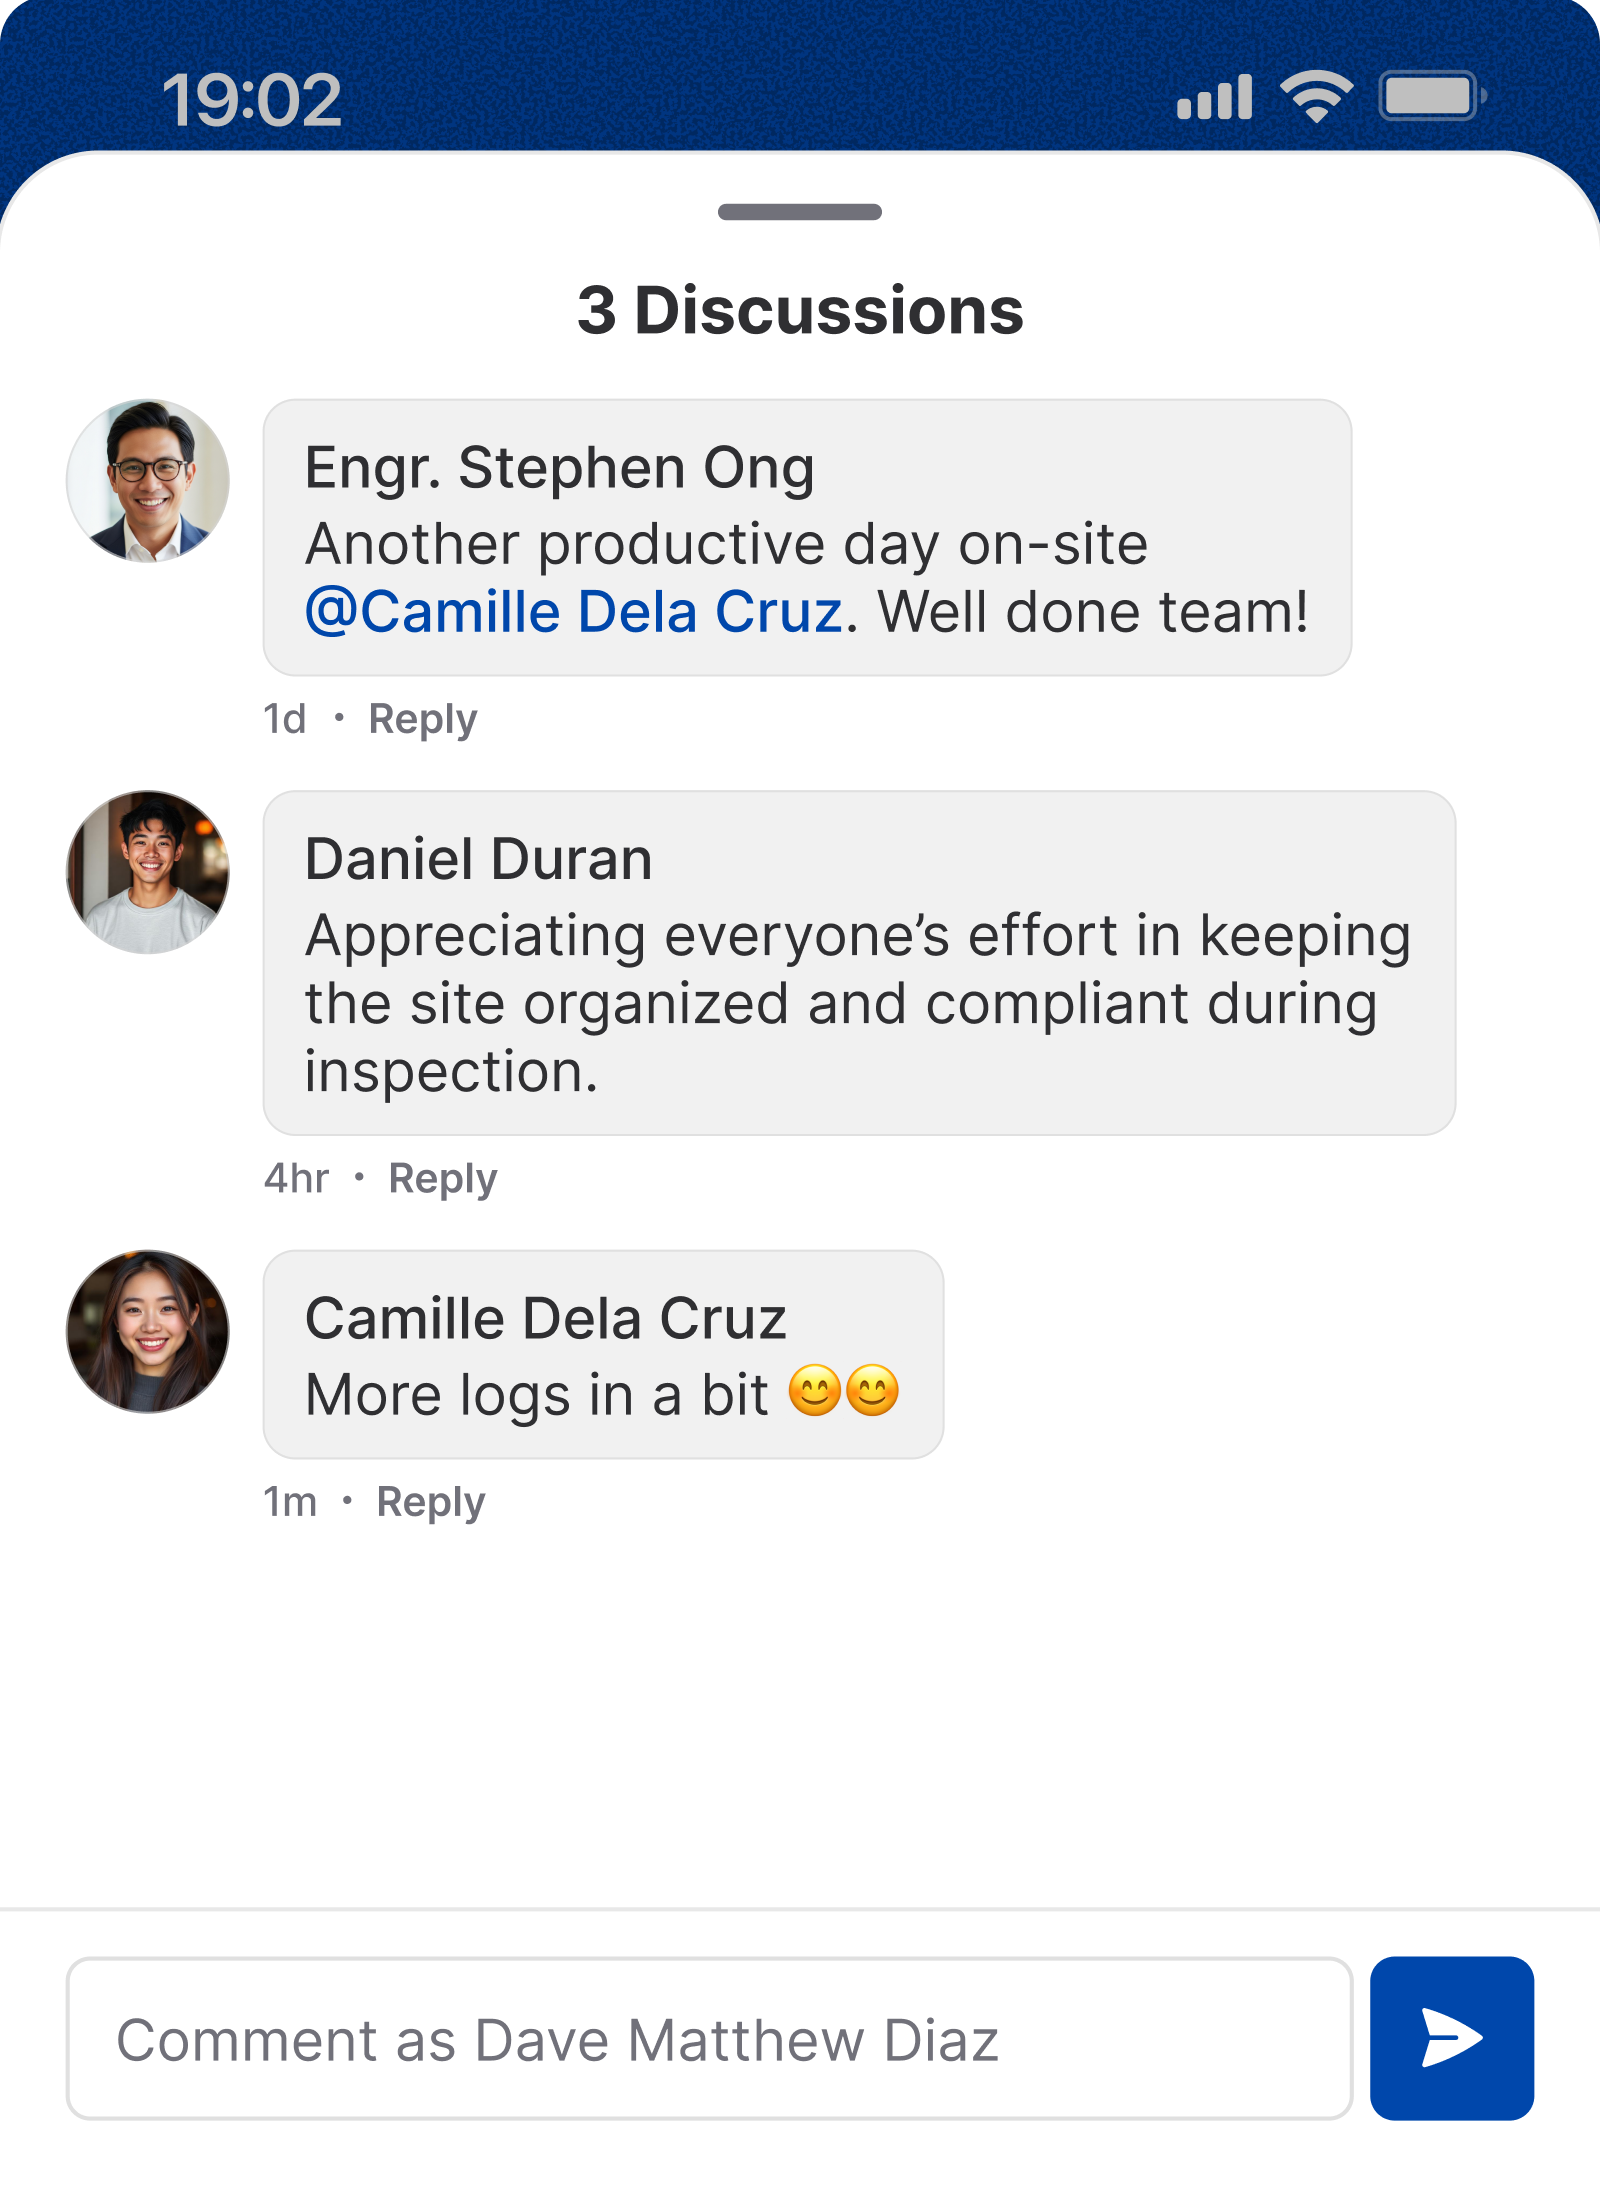The height and width of the screenshot is (2200, 1600).
Task: Select Daniel Duran's inspection comment bubble
Action: pos(858,1003)
